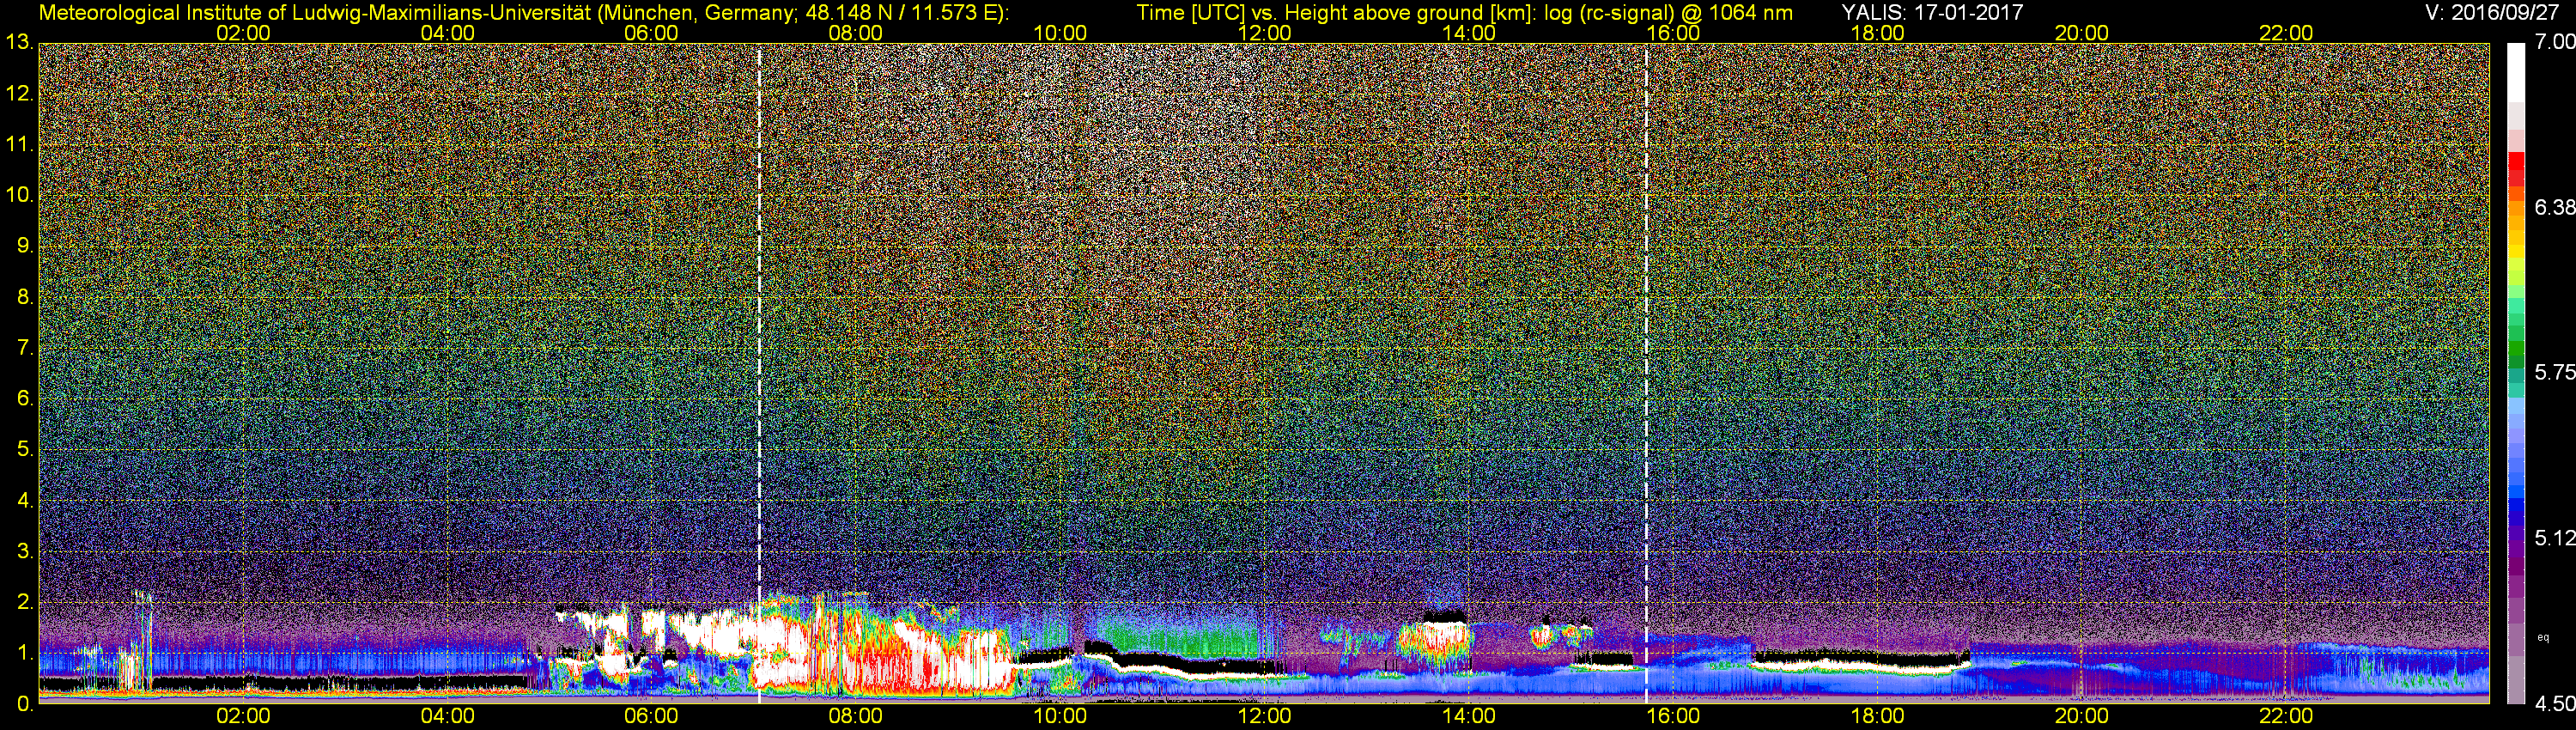Viewport: 2576px width, 730px height.
Task: Click the 02:00 label on the top time axis
Action: click(243, 33)
